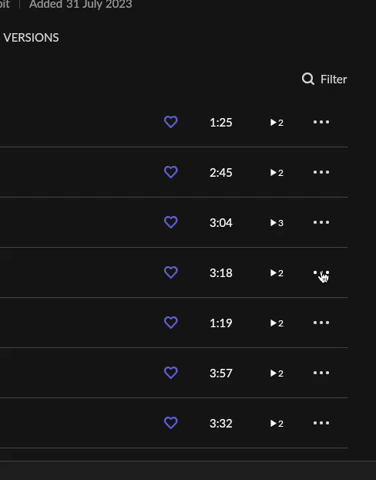Click the magnifying glass filter icon
The height and width of the screenshot is (480, 376).
pyautogui.click(x=308, y=79)
